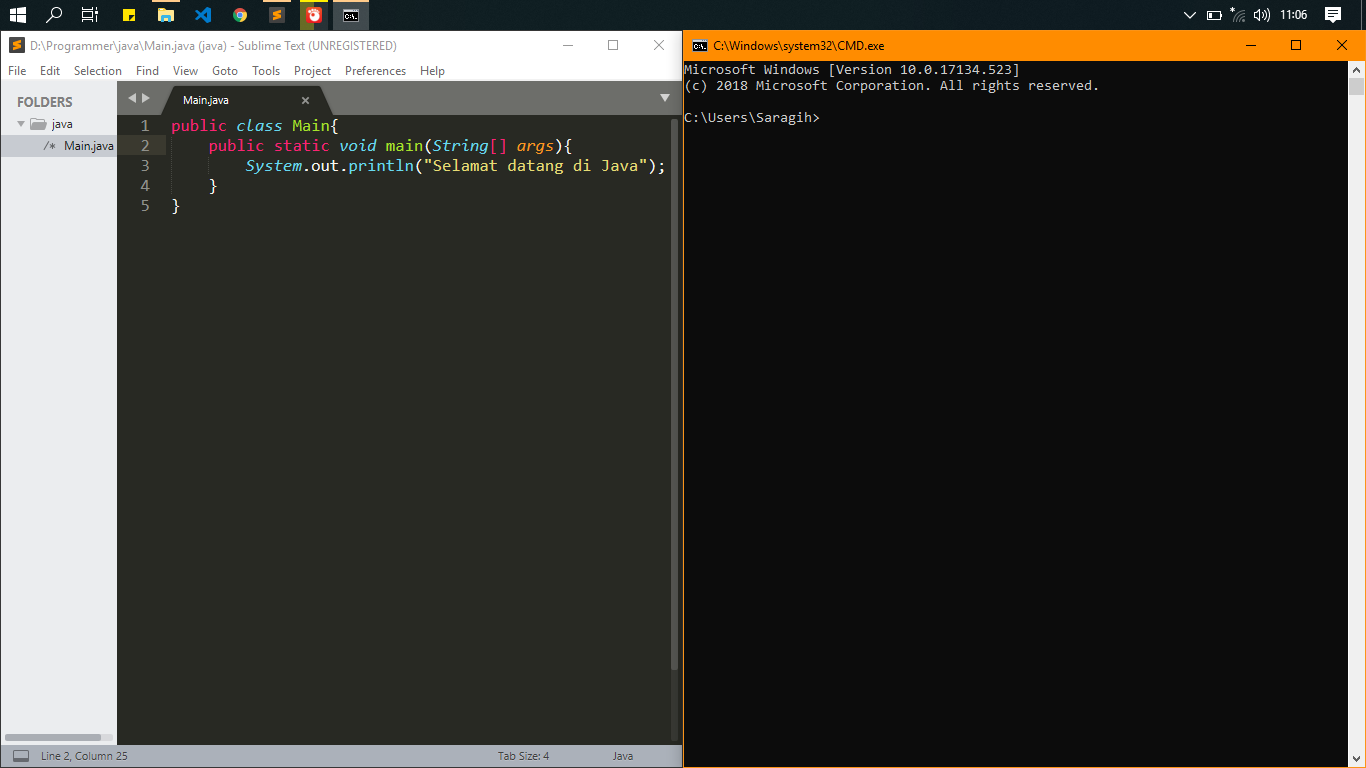Open the Goto menu
This screenshot has width=1366, height=768.
coord(225,71)
